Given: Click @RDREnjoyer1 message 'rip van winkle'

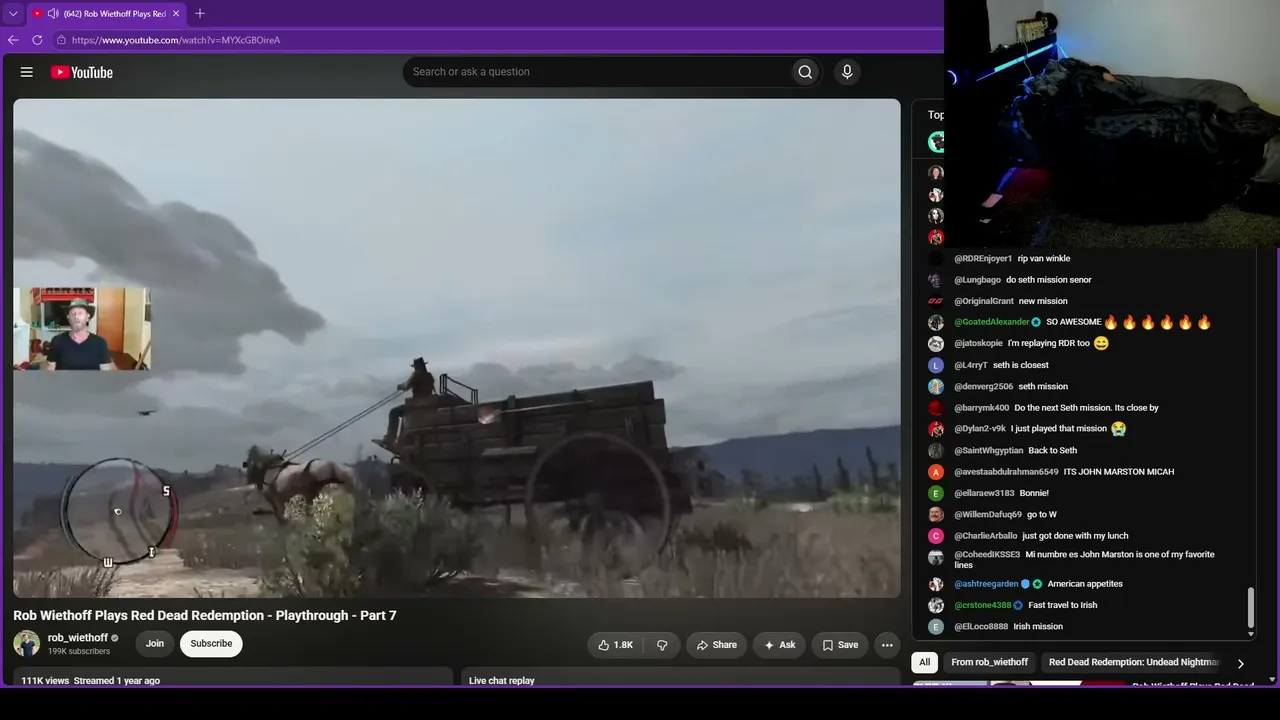Looking at the screenshot, I should [x=1044, y=259].
